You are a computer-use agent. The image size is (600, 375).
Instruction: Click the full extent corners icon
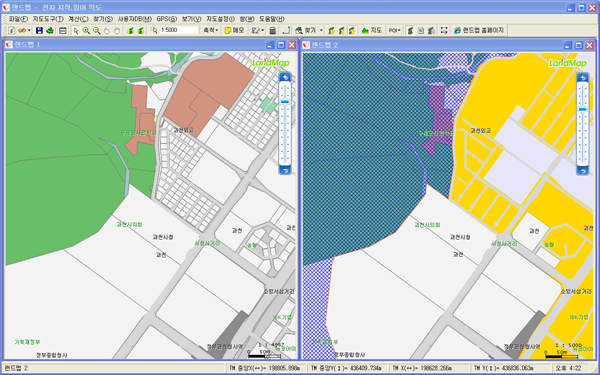pos(444,30)
